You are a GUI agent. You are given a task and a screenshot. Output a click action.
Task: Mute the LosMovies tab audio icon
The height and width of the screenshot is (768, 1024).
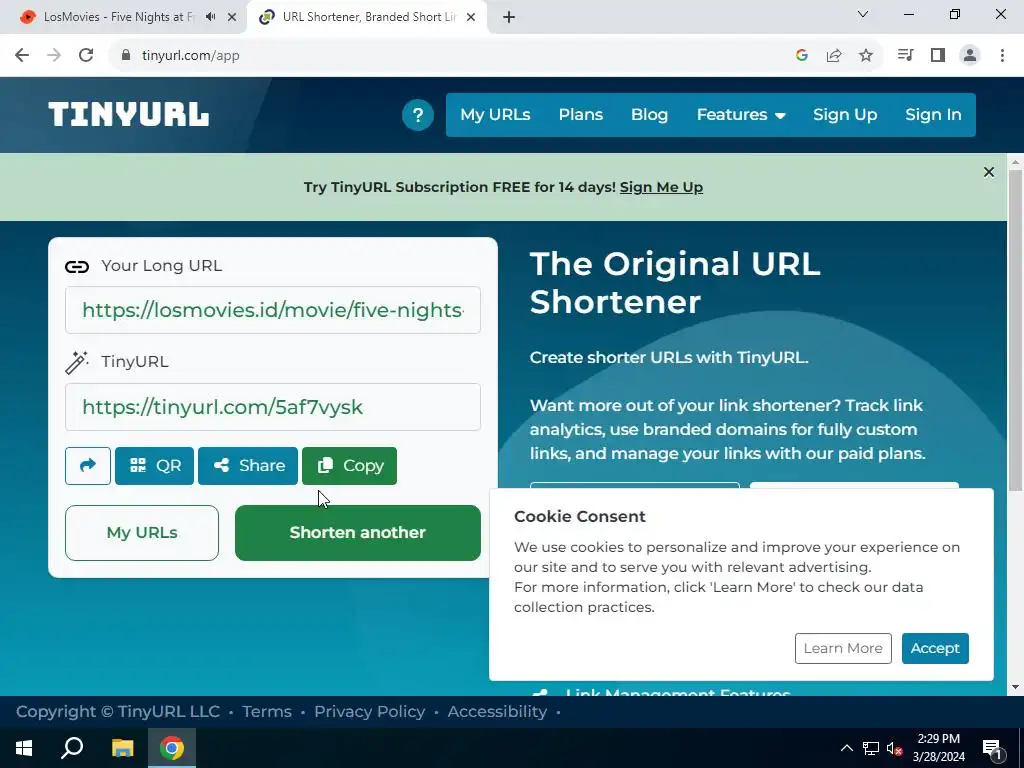pos(210,17)
